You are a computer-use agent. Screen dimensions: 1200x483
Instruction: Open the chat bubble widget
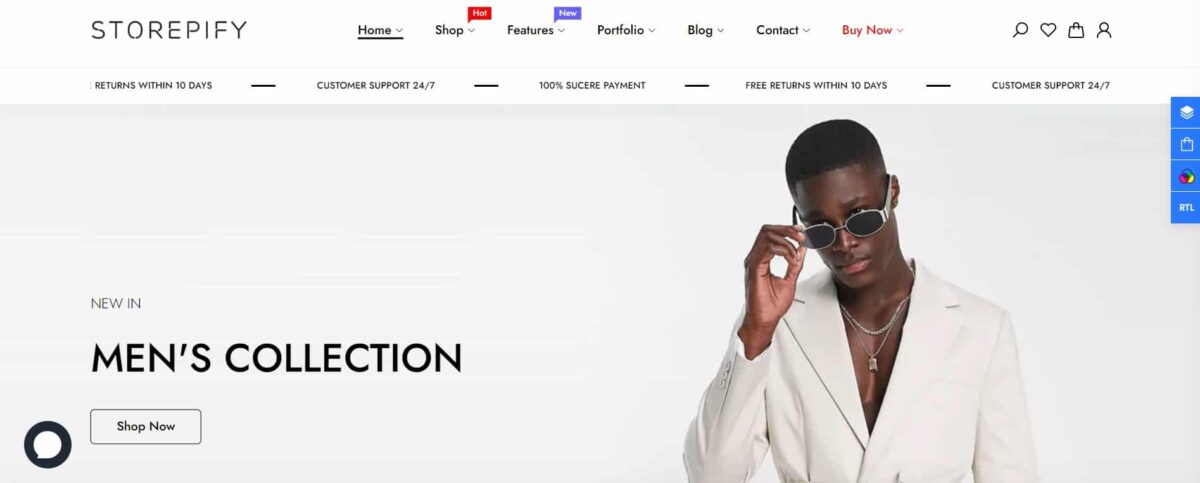48,445
